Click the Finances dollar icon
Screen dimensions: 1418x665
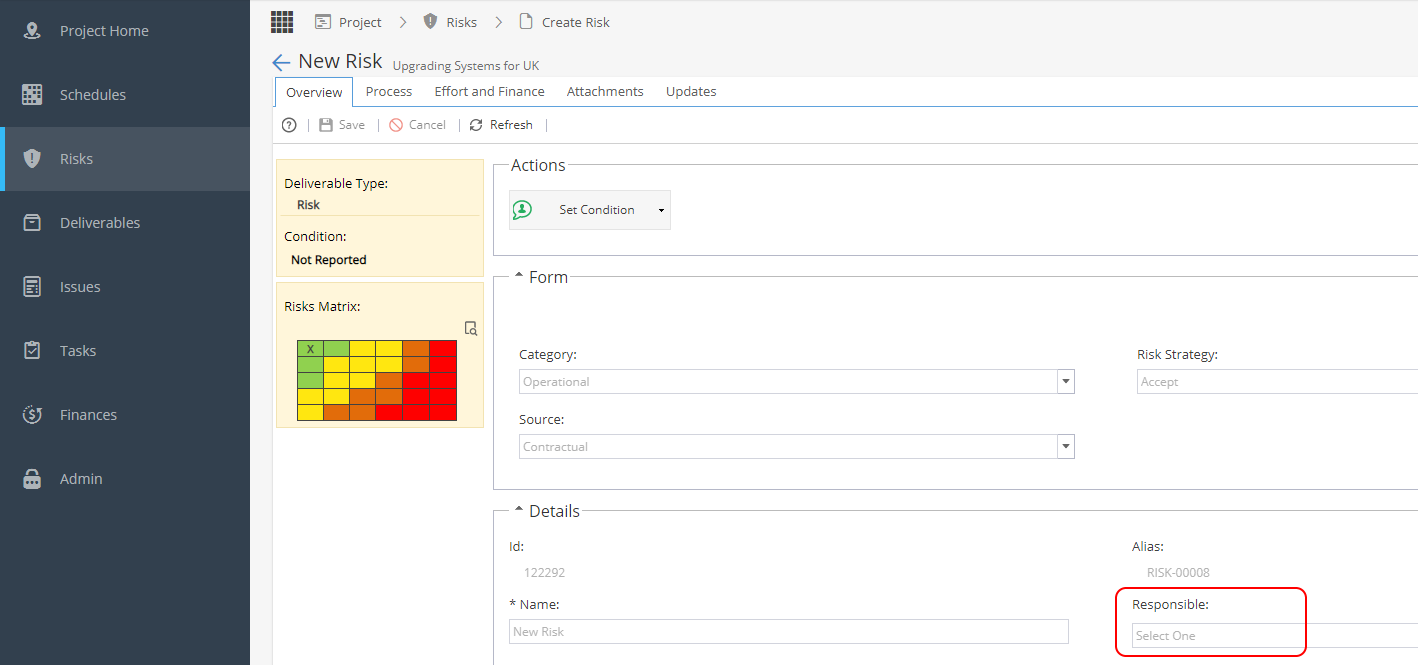tap(32, 415)
